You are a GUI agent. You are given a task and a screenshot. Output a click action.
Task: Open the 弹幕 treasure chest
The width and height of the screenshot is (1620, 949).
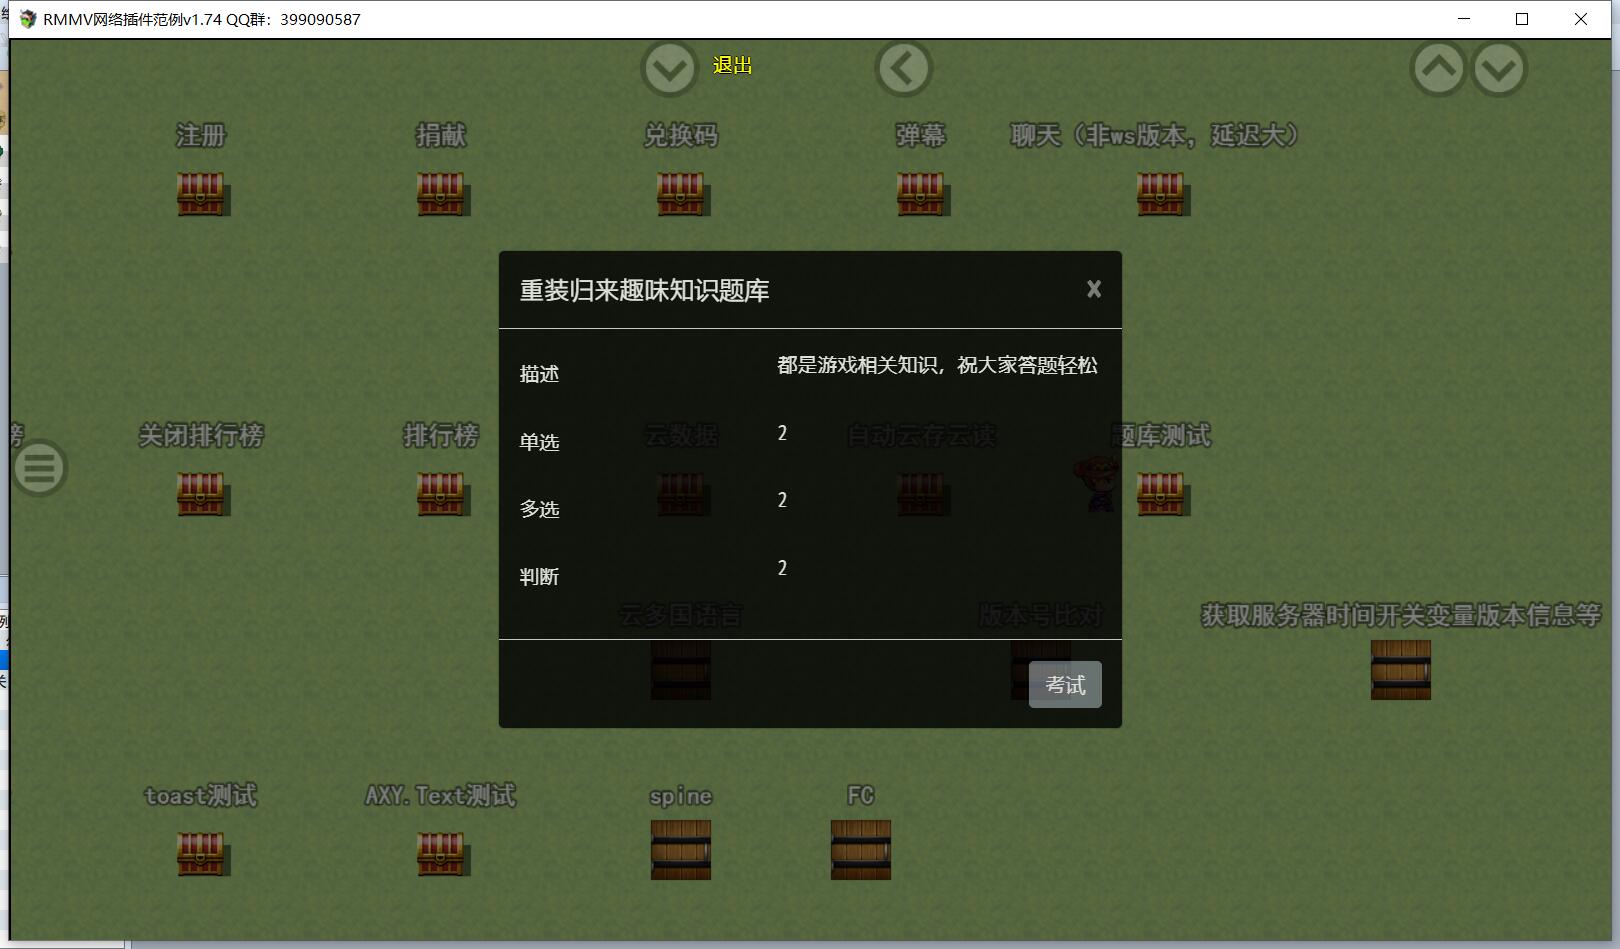click(x=922, y=194)
